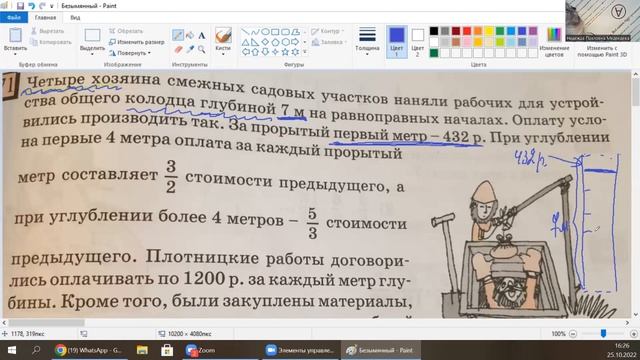Viewport: 640px width, 360px height.
Task: Open Изменение цветов color editor
Action: point(554,41)
